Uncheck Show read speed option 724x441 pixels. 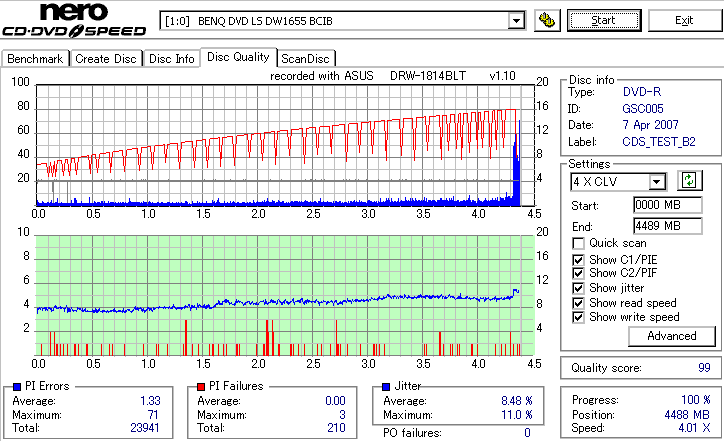click(x=578, y=303)
